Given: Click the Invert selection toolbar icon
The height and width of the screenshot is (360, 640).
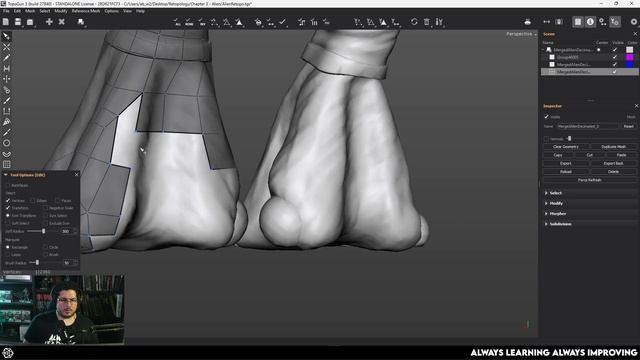Looking at the screenshot, I should [x=202, y=22].
